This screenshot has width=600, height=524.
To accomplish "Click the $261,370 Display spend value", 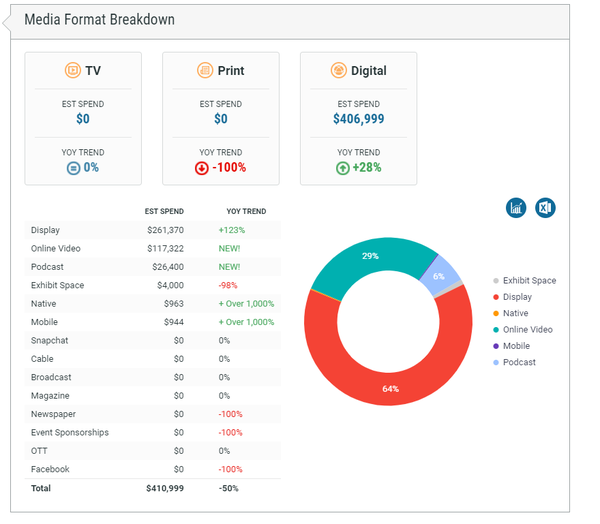I will tap(165, 230).
